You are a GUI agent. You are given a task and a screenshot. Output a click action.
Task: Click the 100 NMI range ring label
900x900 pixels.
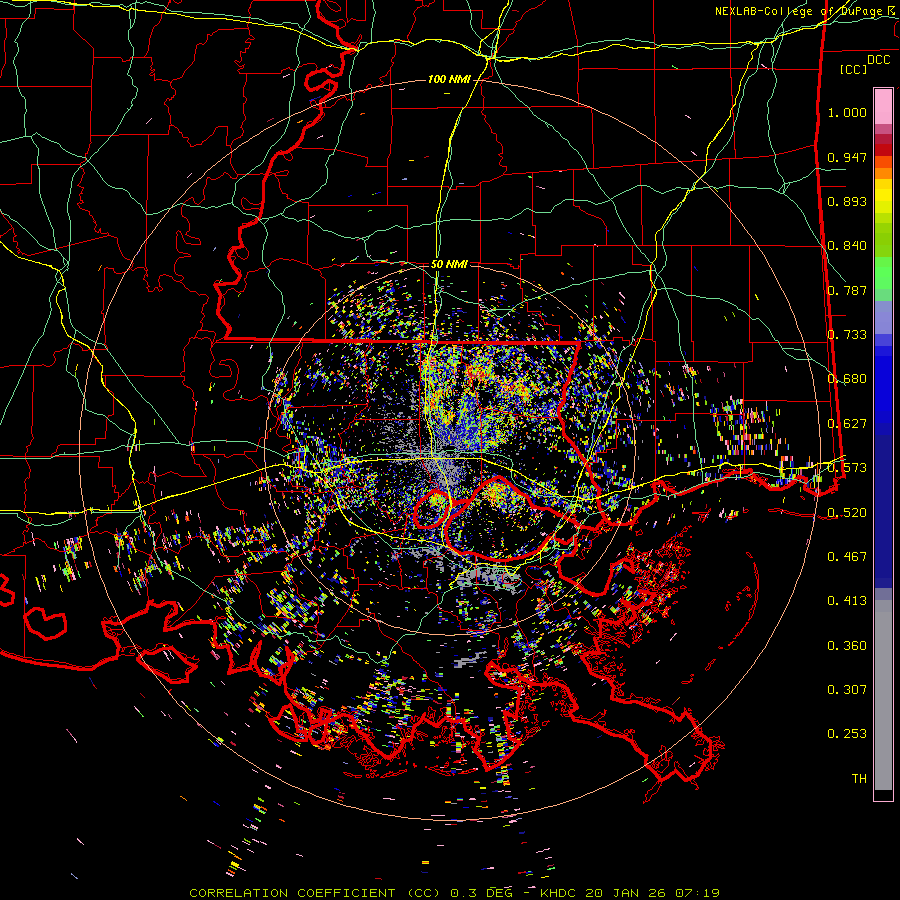(449, 79)
